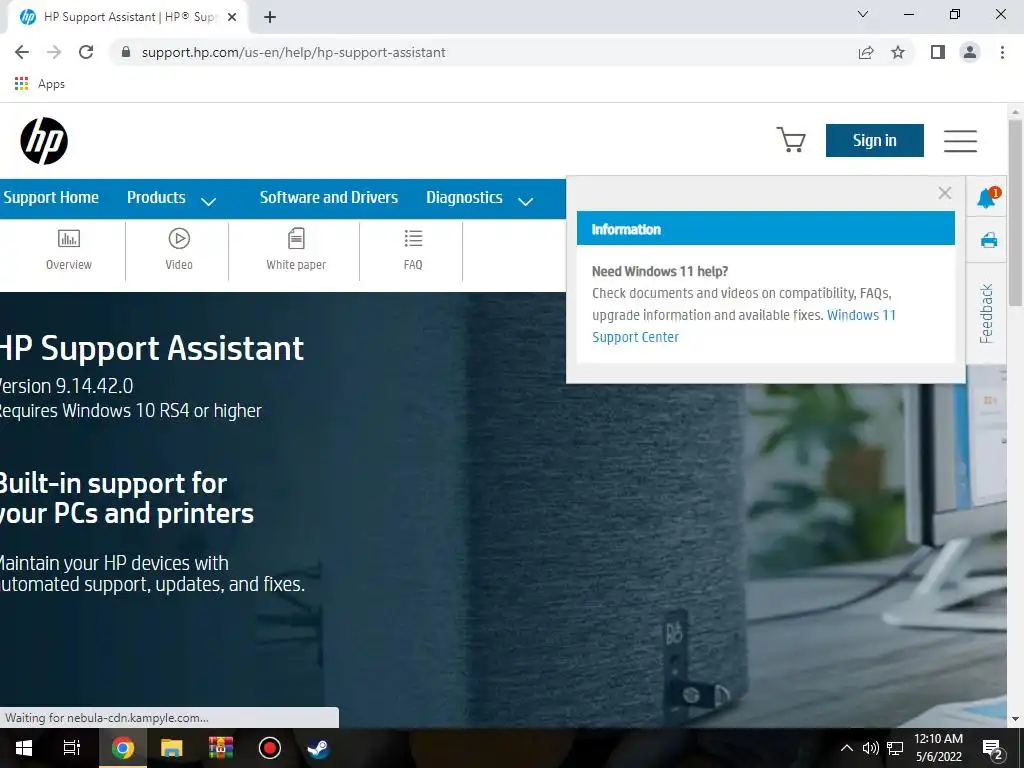Open Task View on taskbar
This screenshot has width=1024, height=768.
point(71,748)
